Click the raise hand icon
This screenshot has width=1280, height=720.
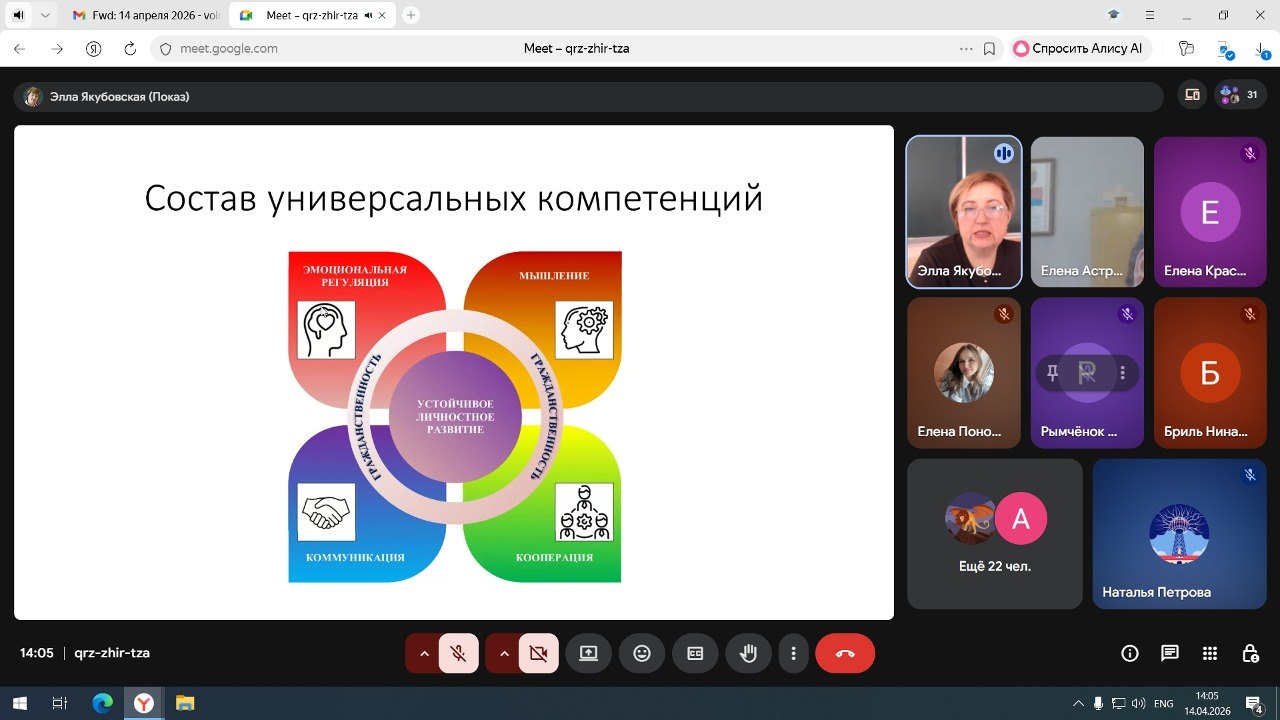[748, 653]
